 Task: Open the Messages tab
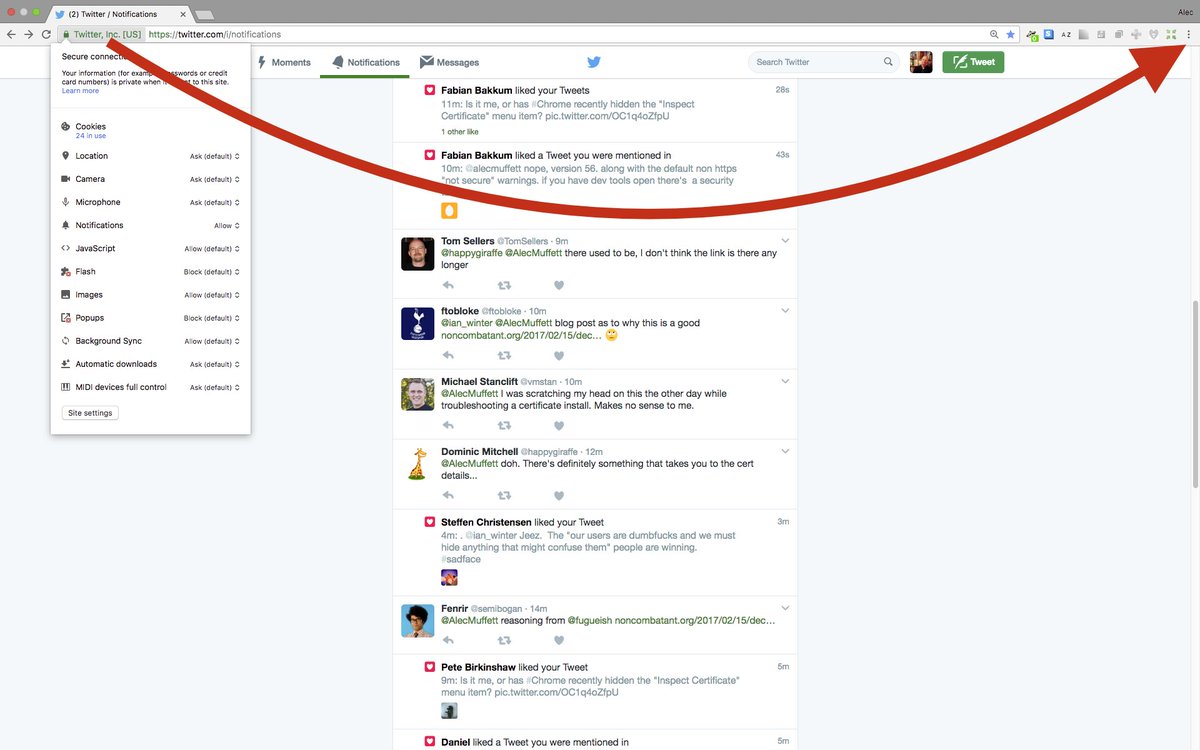(x=449, y=62)
